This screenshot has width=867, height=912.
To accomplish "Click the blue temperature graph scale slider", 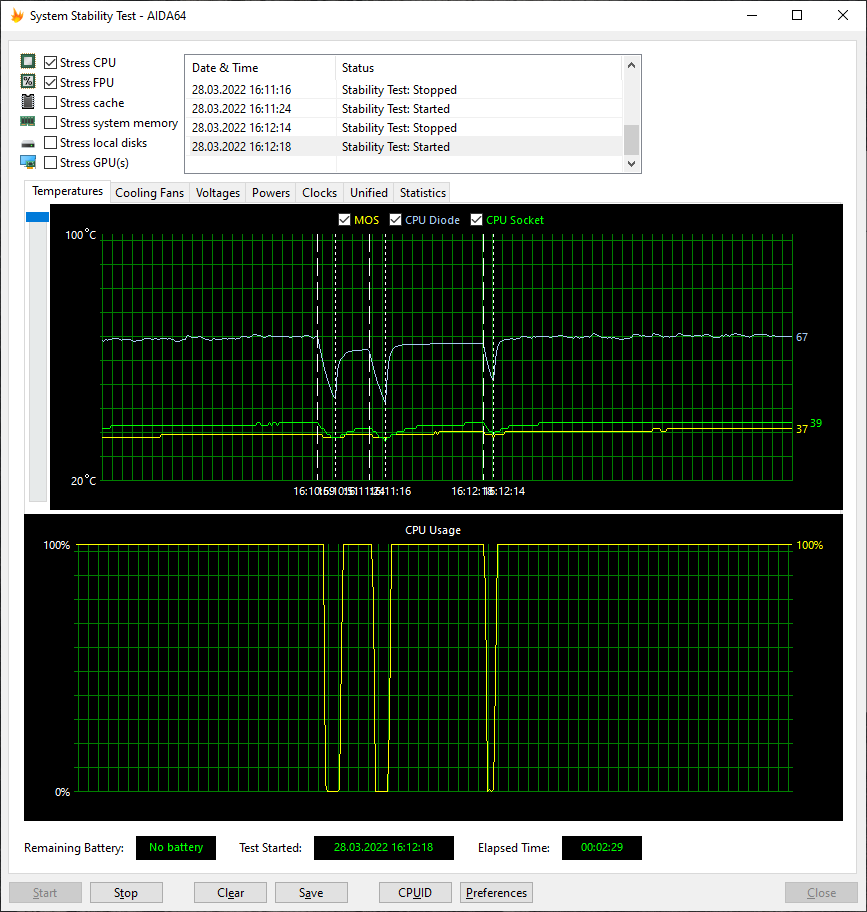I will click(x=37, y=217).
